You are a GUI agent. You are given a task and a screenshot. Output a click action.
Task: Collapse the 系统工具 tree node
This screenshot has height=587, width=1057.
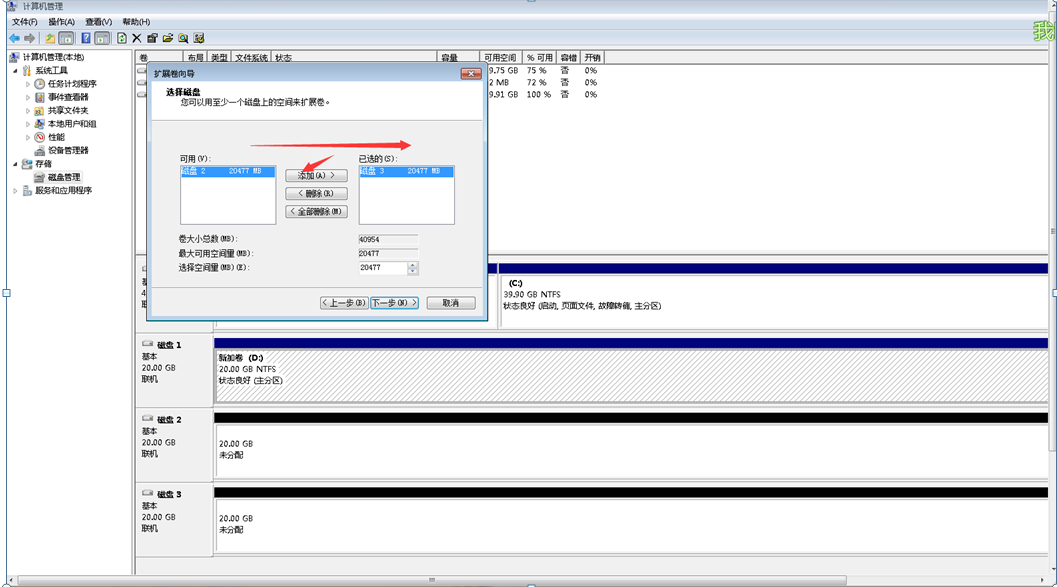tap(15, 71)
